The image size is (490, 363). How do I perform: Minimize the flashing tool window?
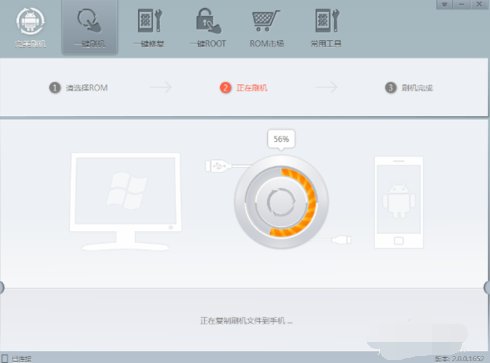tap(462, 4)
